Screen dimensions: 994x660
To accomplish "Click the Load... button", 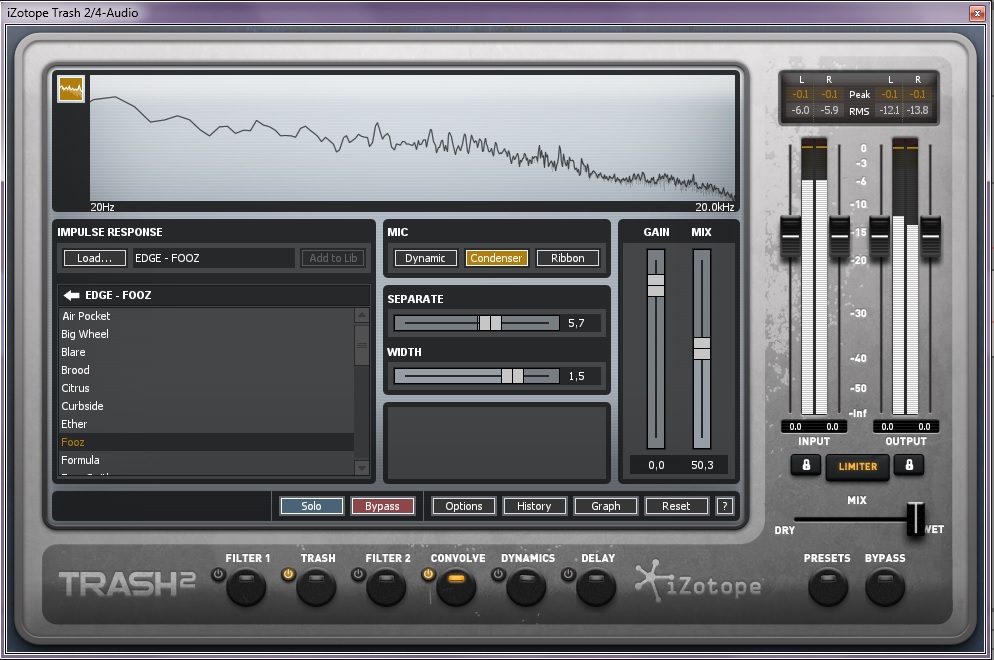I will coord(95,258).
